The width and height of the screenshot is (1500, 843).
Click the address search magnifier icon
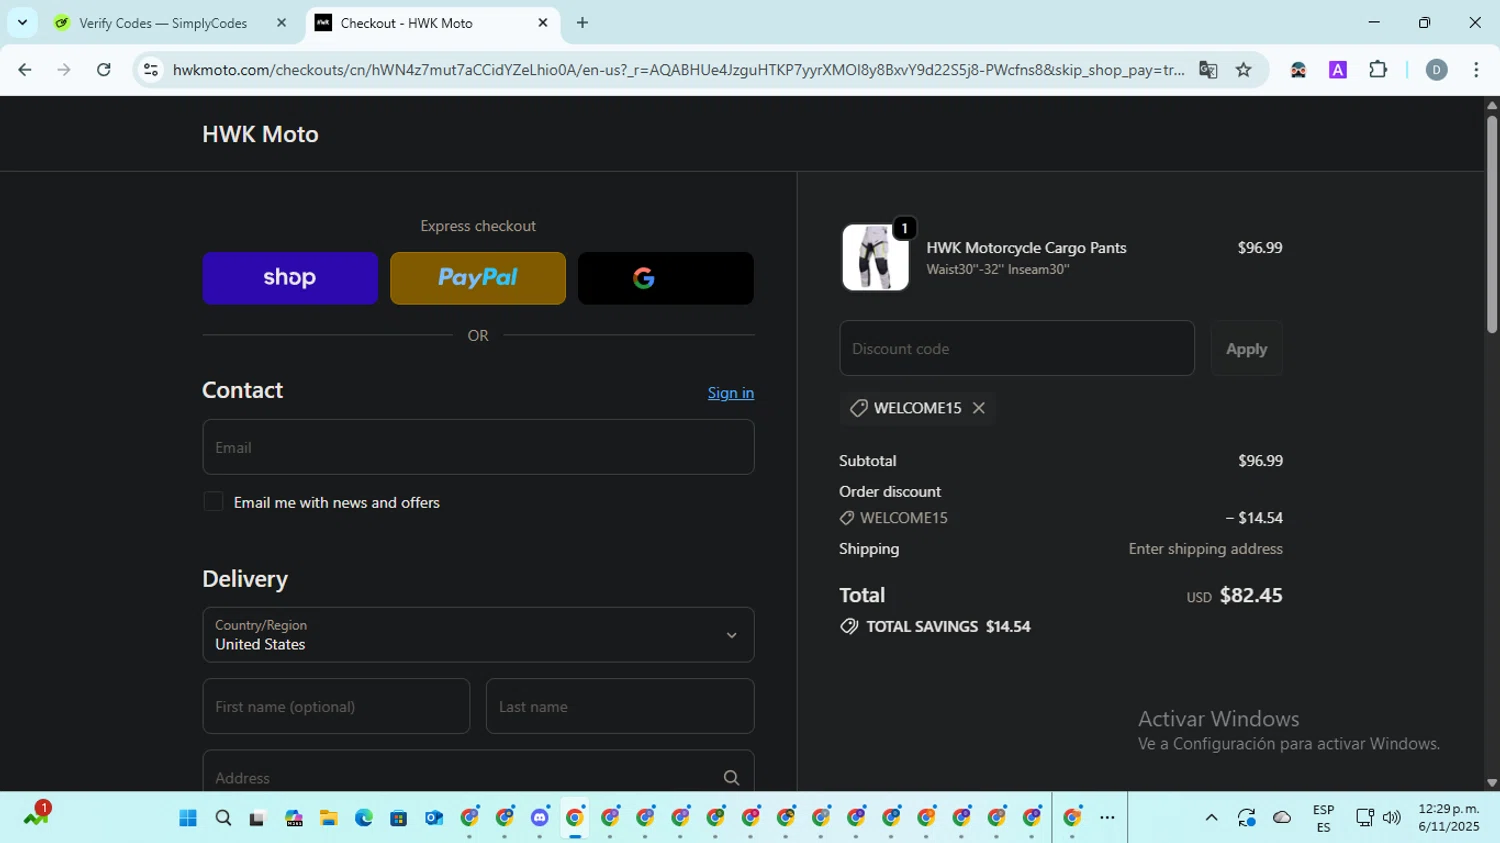pos(731,778)
